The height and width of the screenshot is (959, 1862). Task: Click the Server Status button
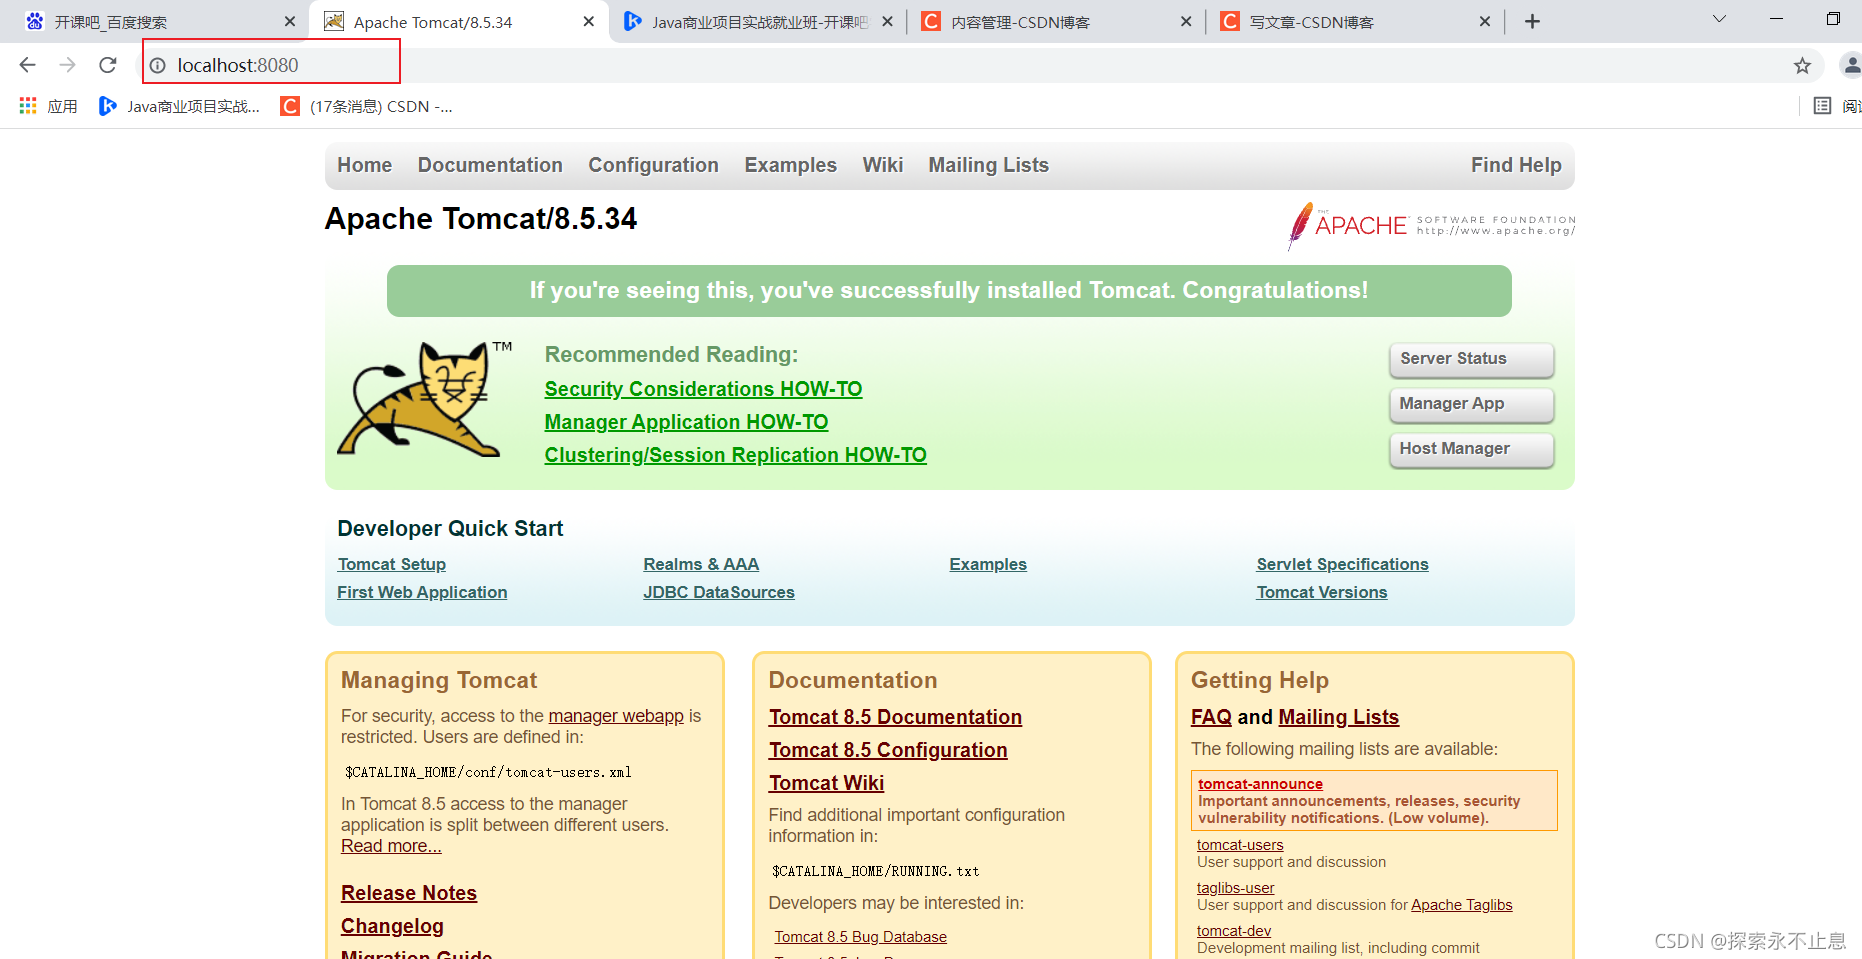[1471, 359]
